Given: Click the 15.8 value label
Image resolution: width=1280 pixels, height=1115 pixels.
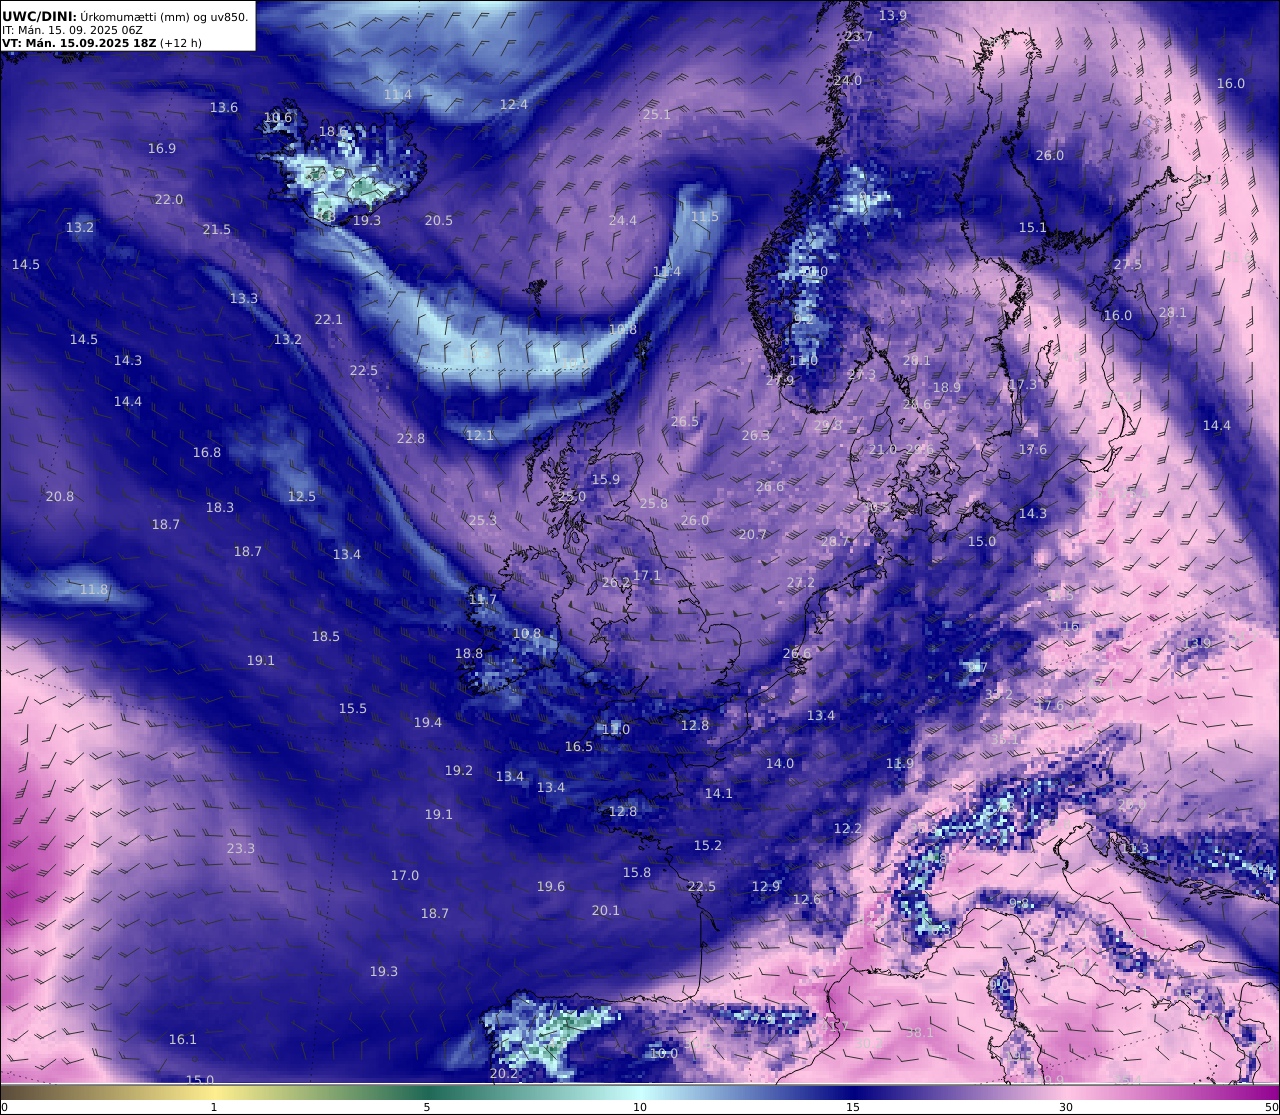Looking at the screenshot, I should [637, 872].
